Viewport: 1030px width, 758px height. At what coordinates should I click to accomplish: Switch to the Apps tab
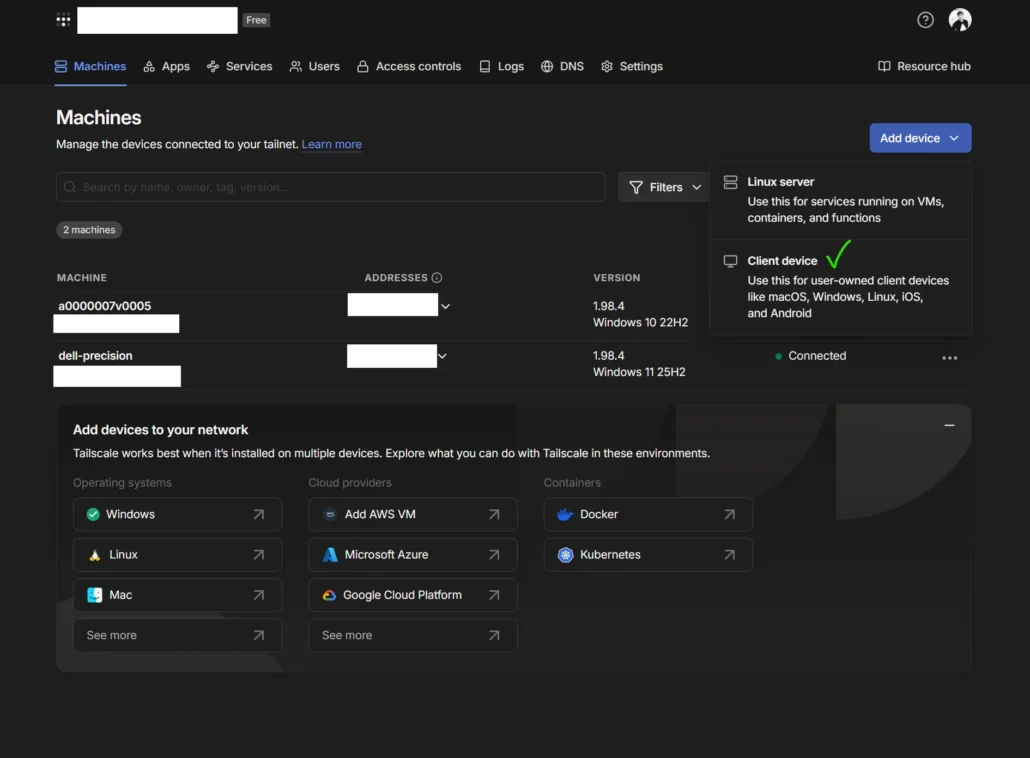[x=167, y=66]
